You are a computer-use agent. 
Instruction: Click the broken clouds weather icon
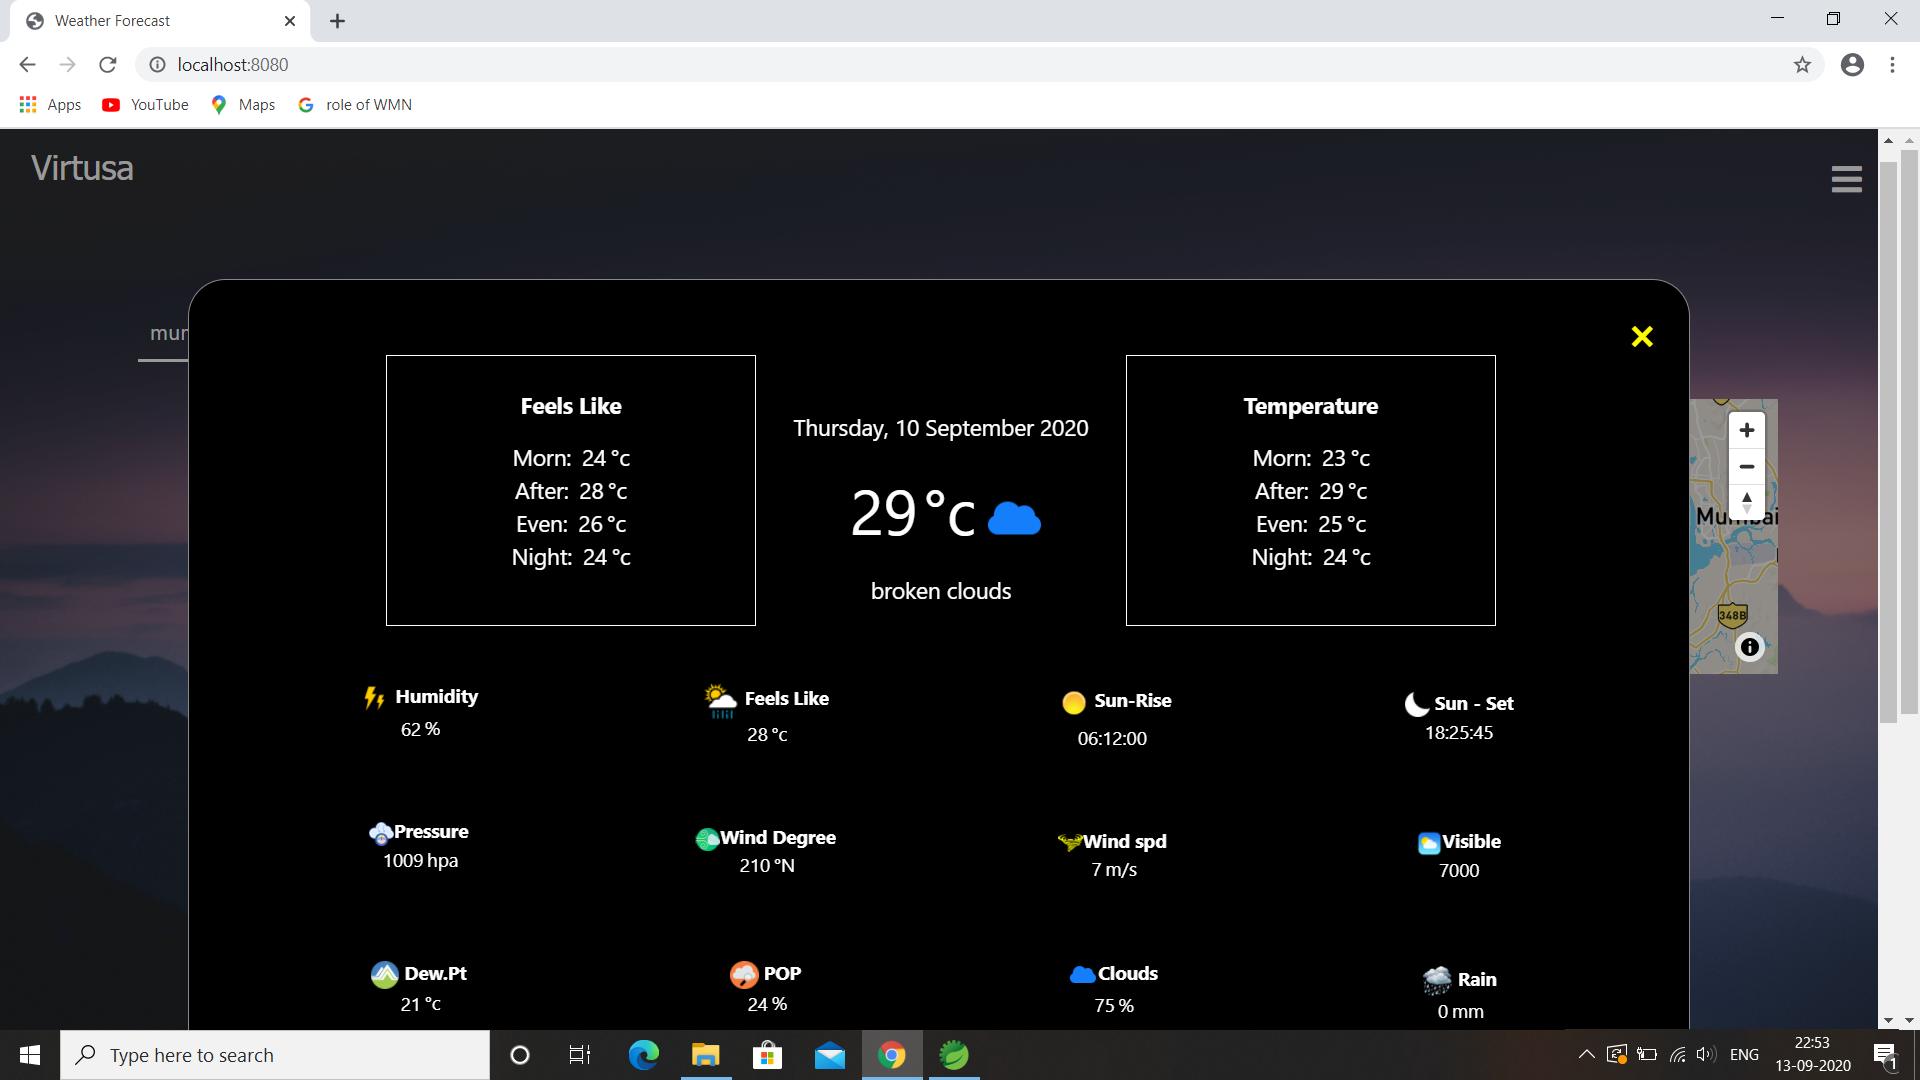1014,516
